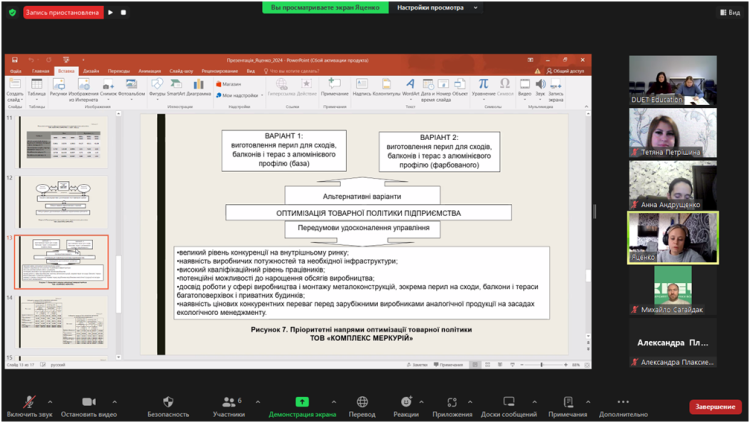750x423 pixels.
Task: Switch layout using Вид button
Action: point(728,12)
